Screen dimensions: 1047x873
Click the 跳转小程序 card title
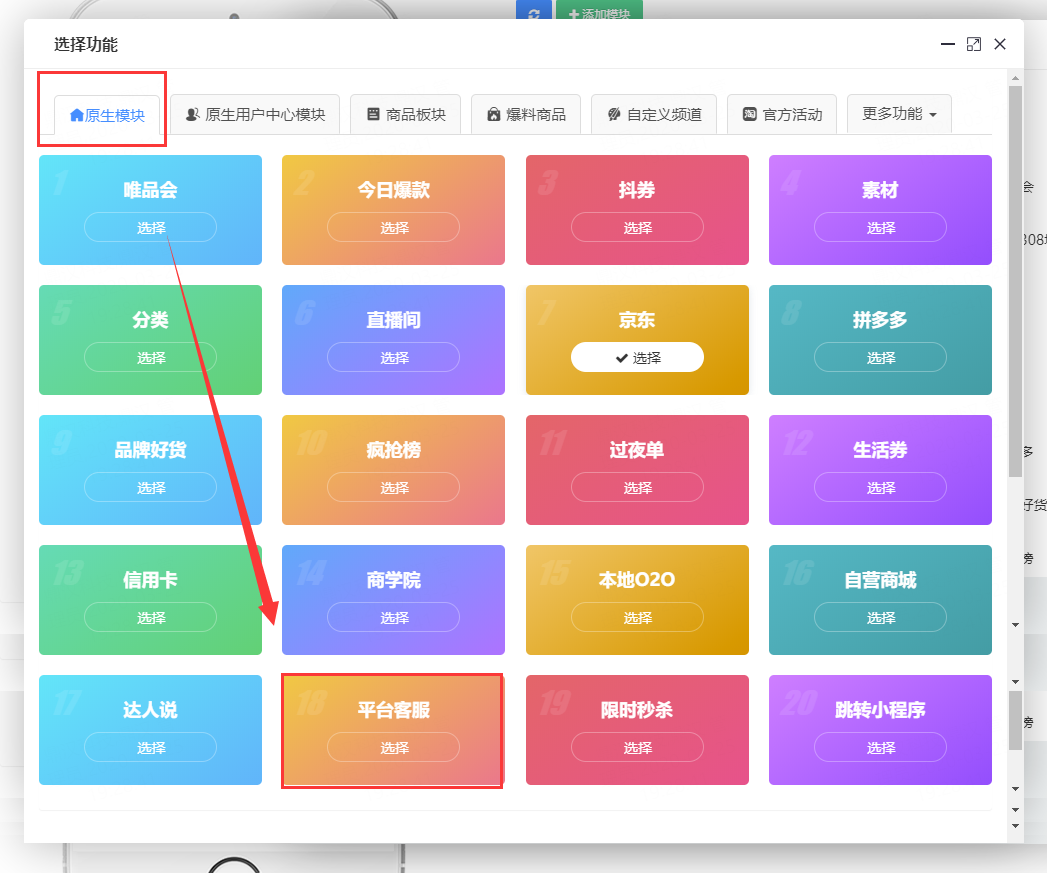tap(880, 709)
